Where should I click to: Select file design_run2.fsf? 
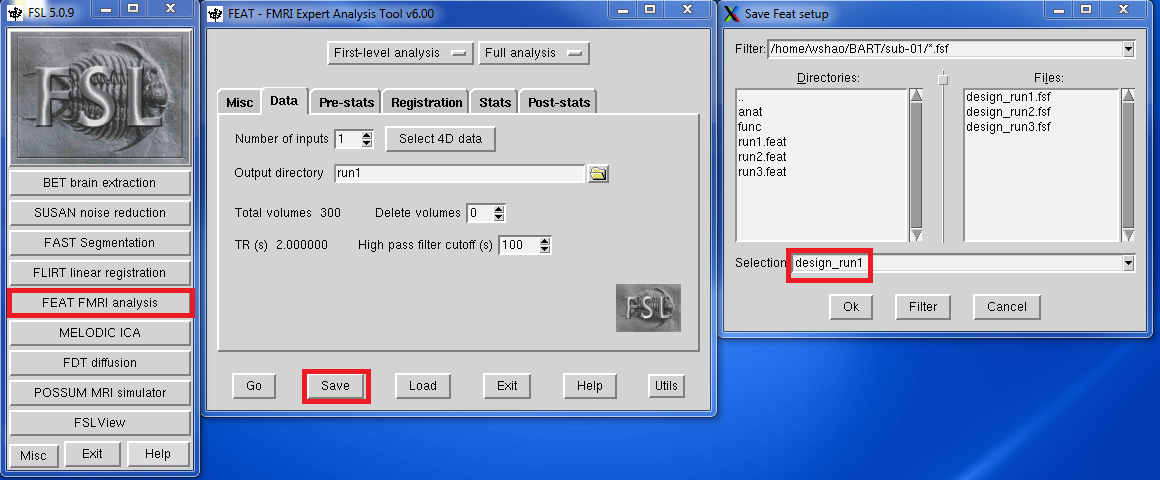point(1008,112)
